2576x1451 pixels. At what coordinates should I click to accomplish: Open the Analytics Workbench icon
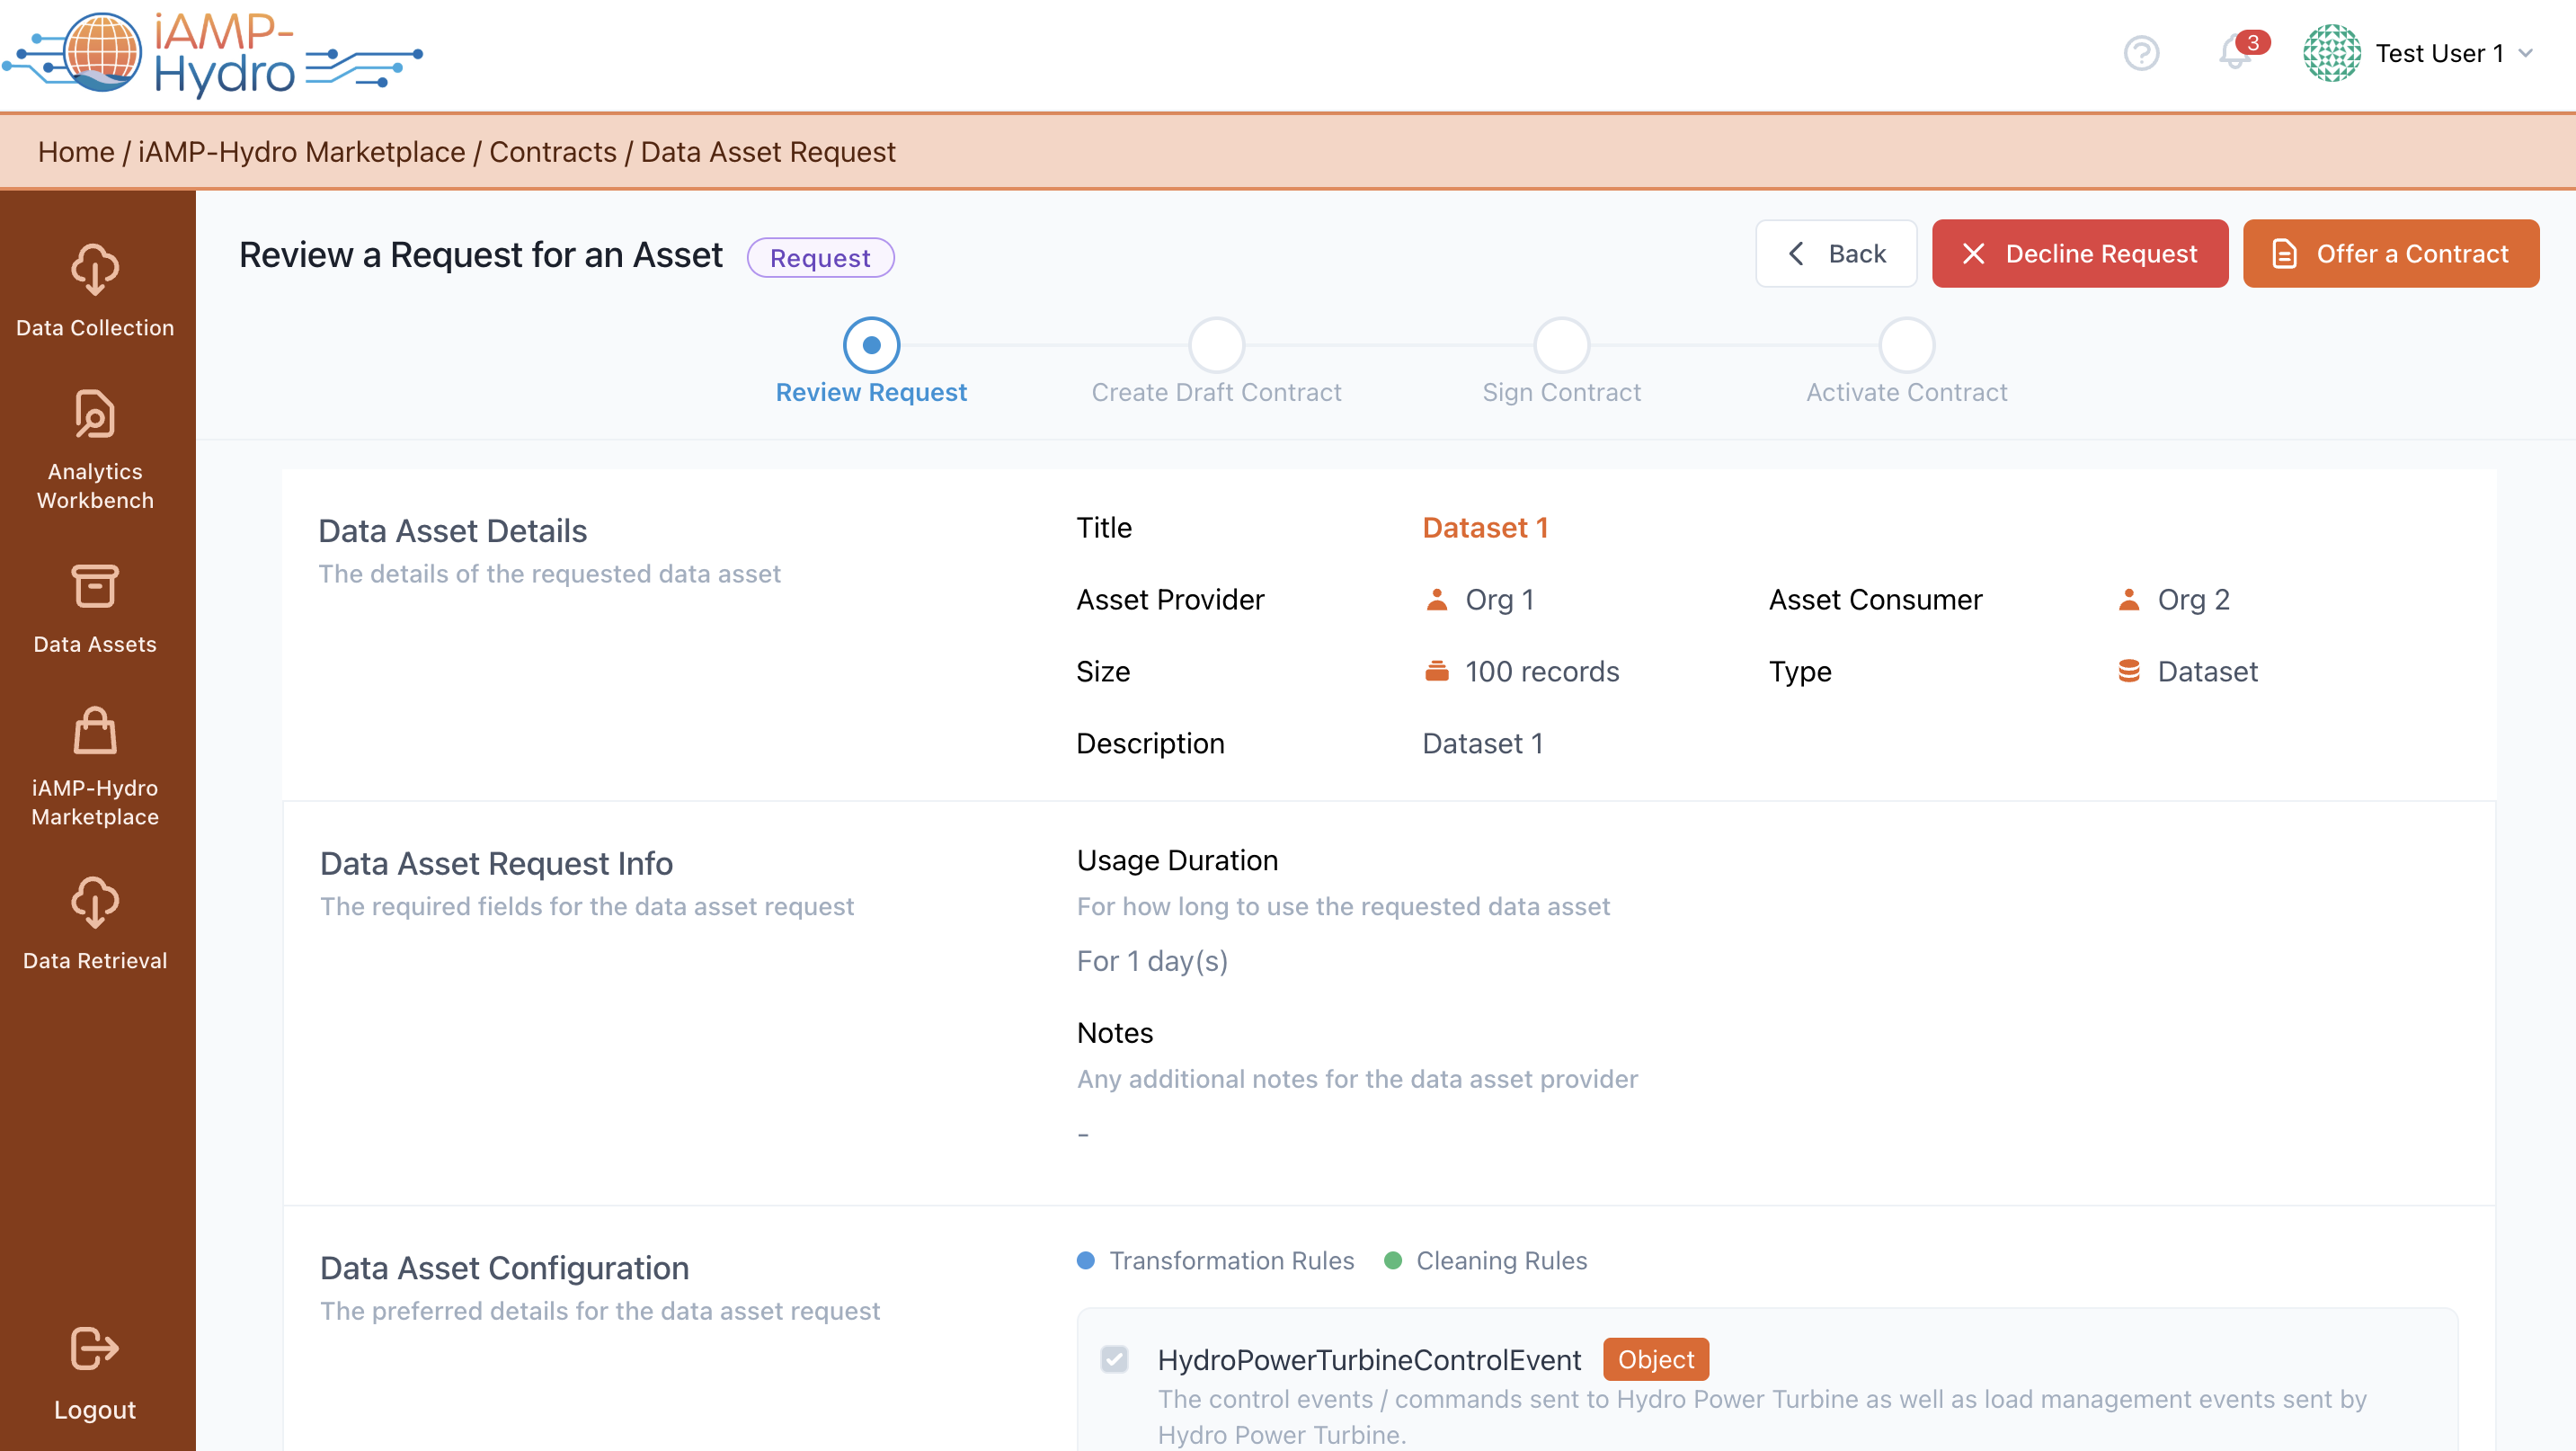(x=95, y=414)
